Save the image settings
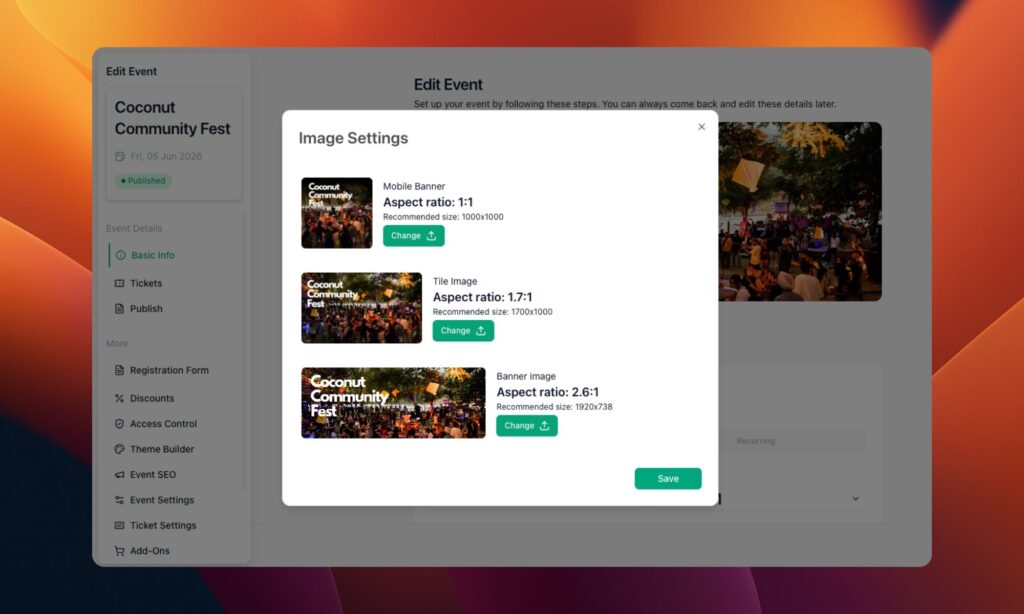 pyautogui.click(x=667, y=479)
